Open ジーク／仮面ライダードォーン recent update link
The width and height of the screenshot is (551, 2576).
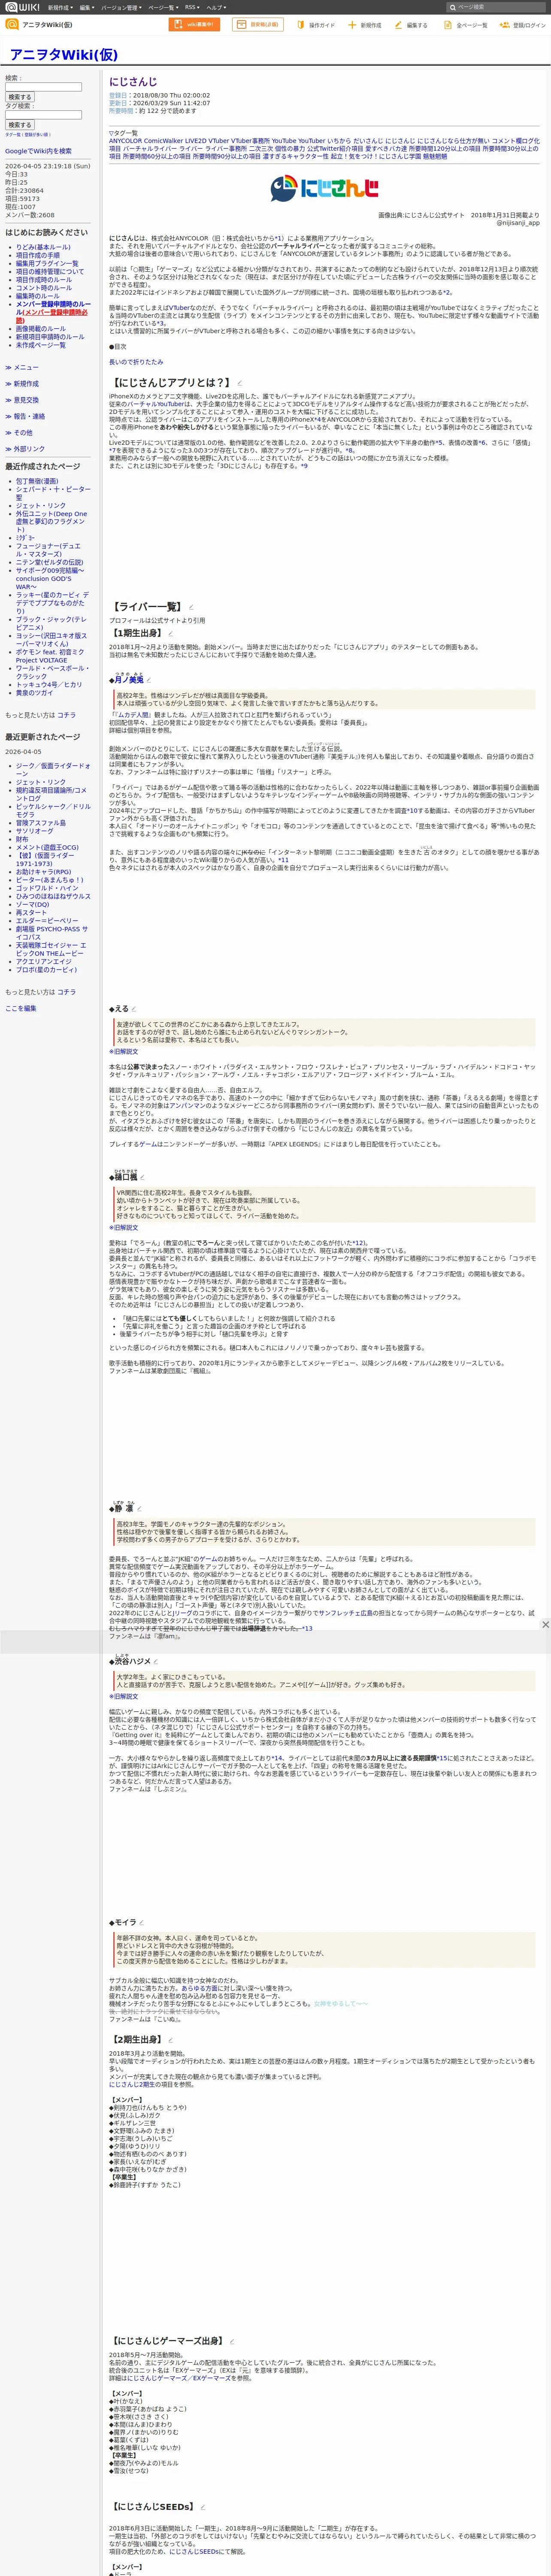[53, 770]
